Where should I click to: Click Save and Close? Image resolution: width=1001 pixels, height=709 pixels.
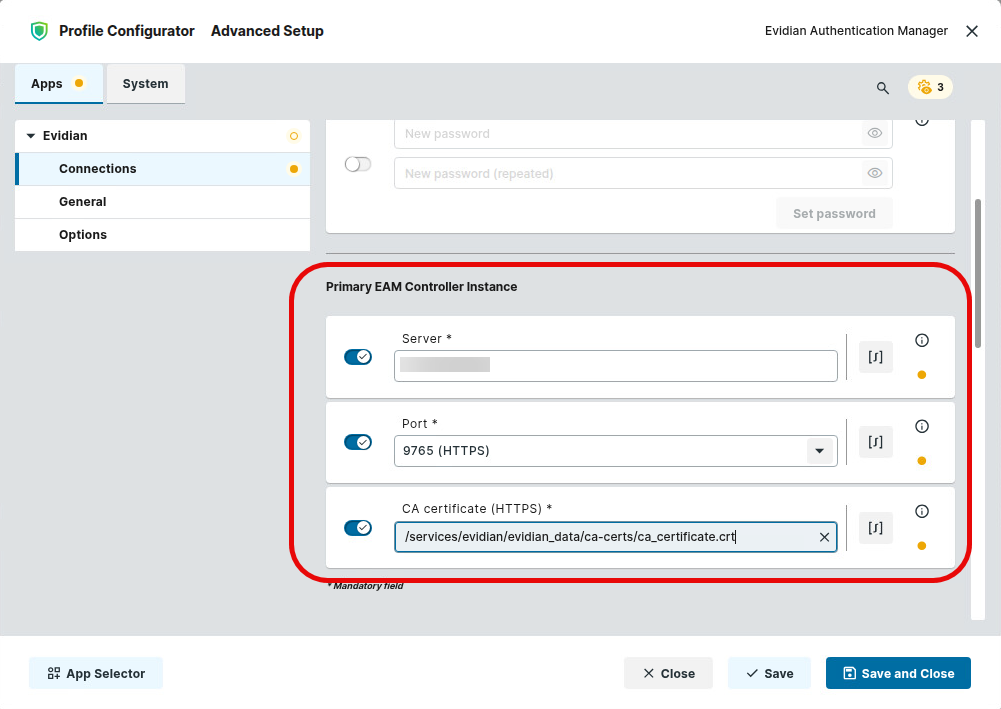point(898,673)
